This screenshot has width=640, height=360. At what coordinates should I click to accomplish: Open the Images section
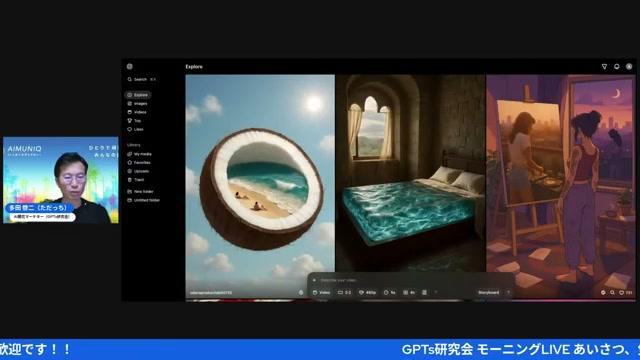tap(138, 104)
